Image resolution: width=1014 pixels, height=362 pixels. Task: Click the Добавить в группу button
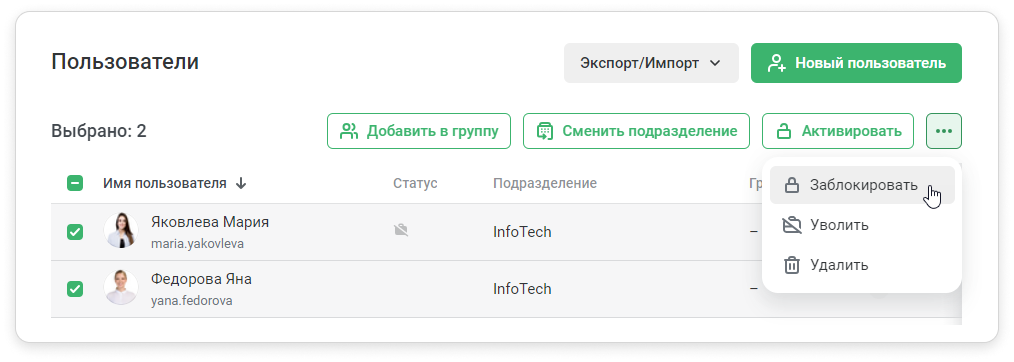[x=419, y=131]
